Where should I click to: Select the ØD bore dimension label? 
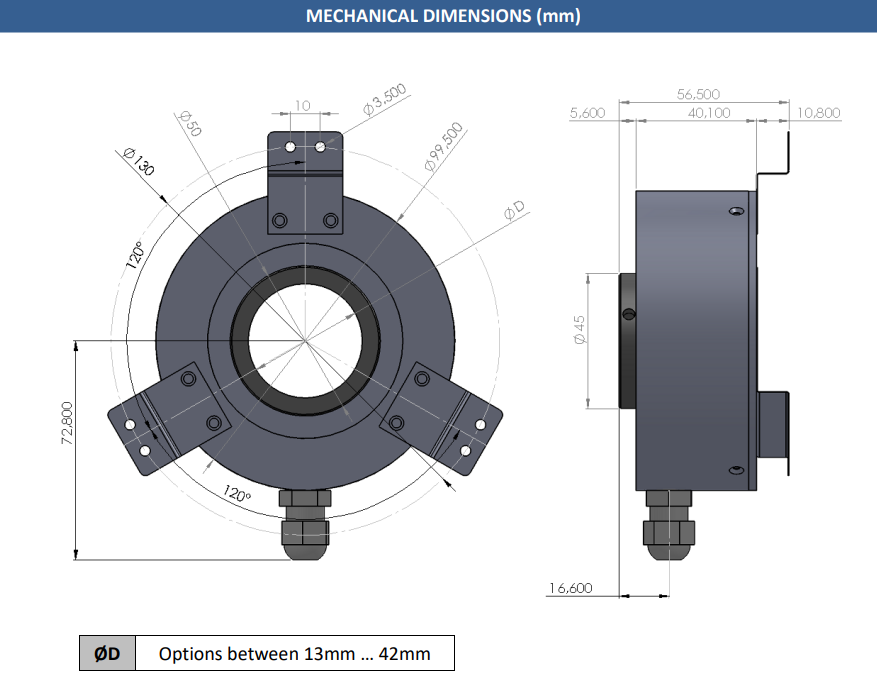tap(514, 209)
